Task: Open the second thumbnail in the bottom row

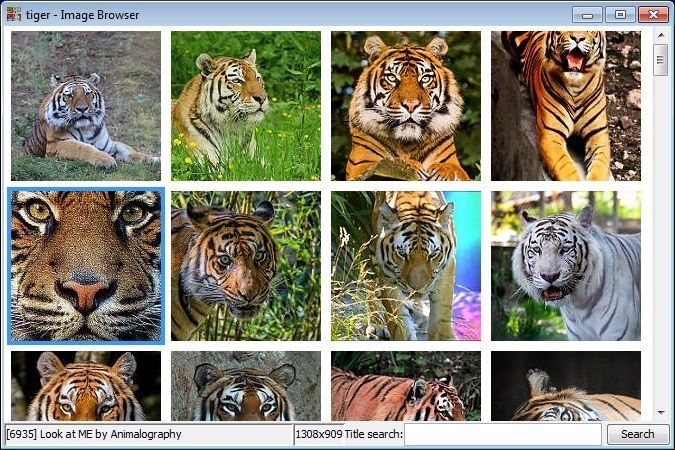Action: pos(245,386)
